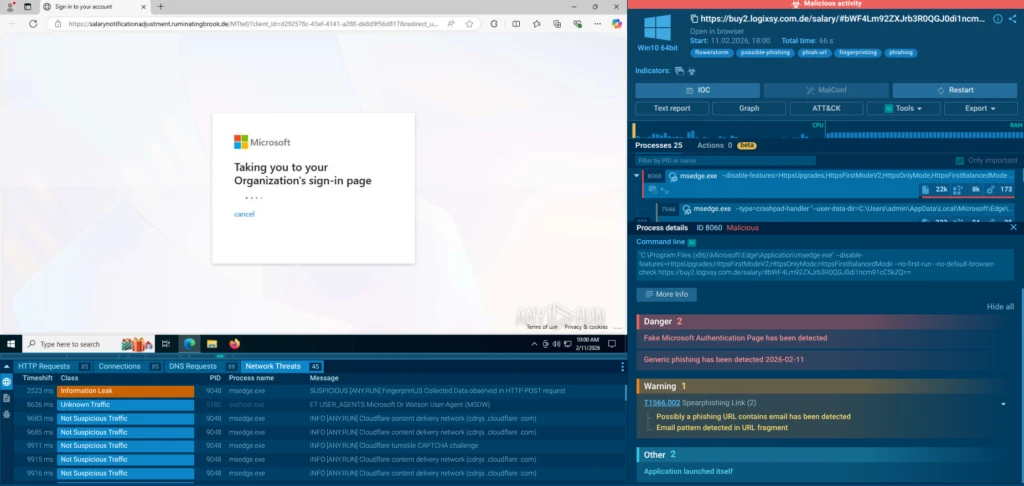The height and width of the screenshot is (486, 1024).
Task: Expand the Spearphishing Link warning entry
Action: coord(1003,403)
